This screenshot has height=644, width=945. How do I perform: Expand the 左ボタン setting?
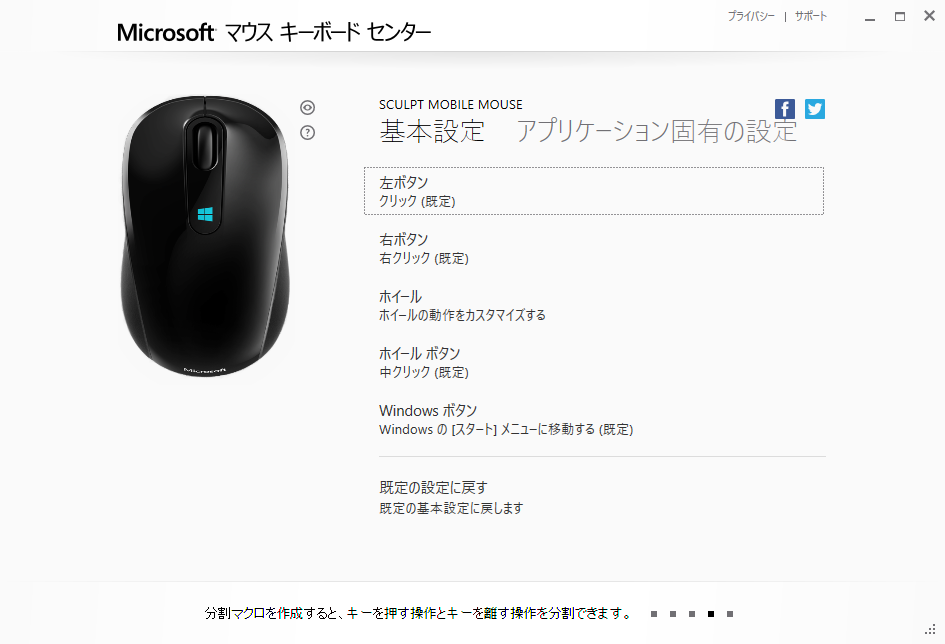[x=594, y=191]
